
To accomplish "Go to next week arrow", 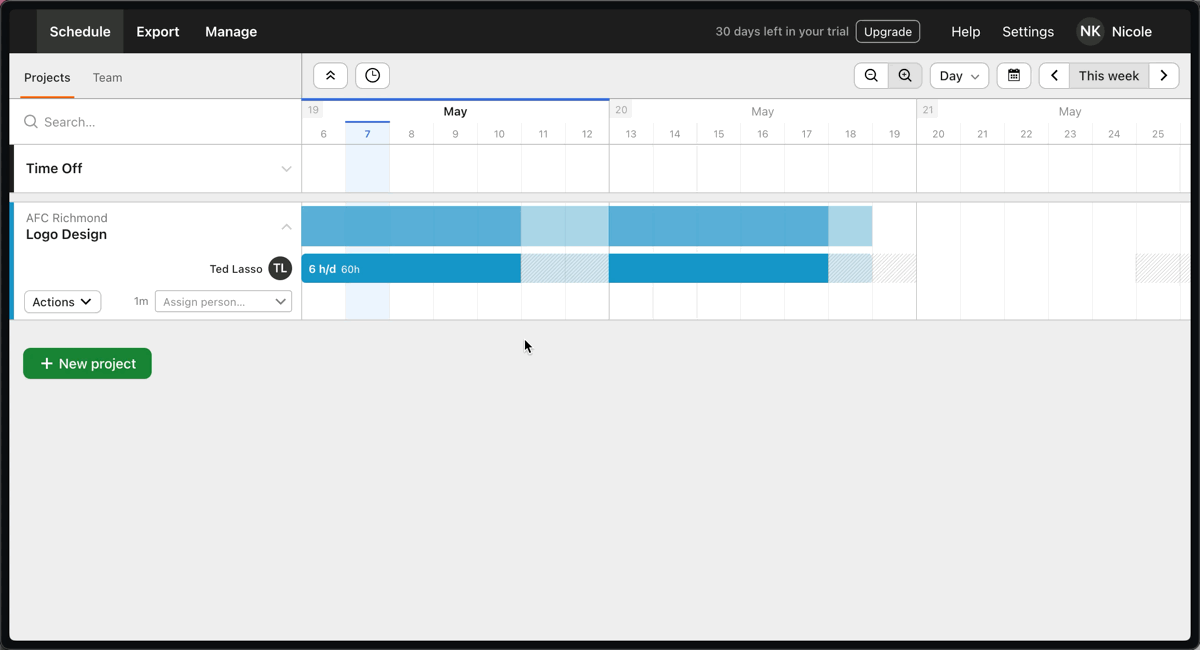I will tap(1164, 76).
